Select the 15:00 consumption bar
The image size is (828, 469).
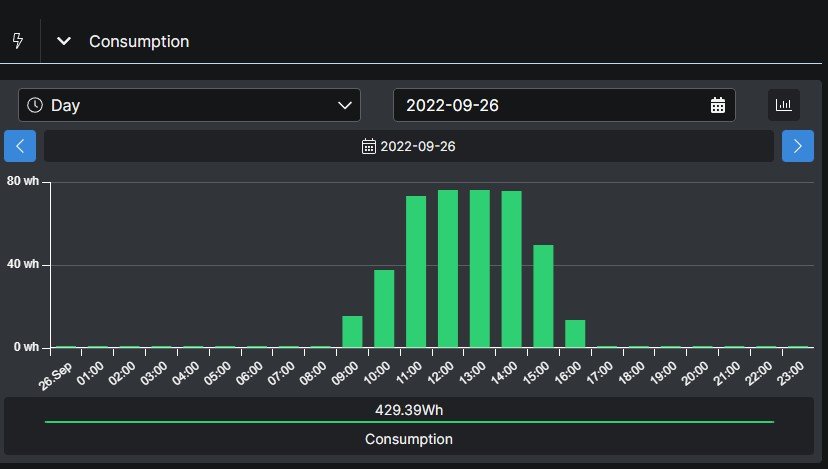pos(543,296)
